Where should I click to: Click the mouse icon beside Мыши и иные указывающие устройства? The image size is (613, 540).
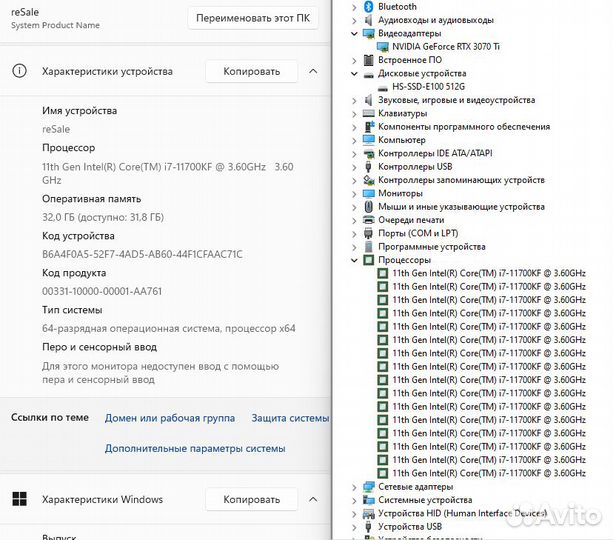[368, 207]
